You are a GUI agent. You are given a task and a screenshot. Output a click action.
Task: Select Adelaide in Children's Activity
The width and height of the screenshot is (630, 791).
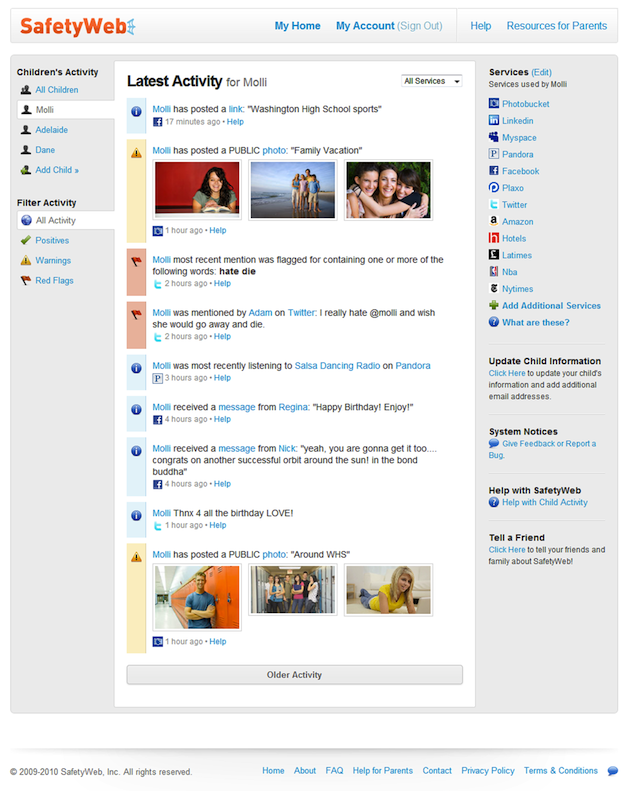coord(52,130)
